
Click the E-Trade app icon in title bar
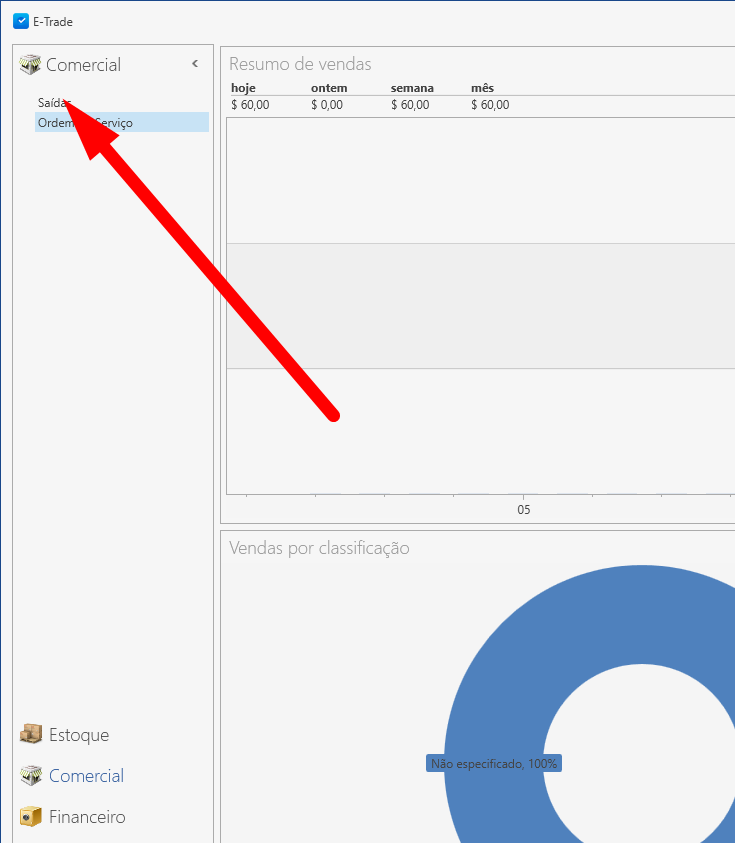[x=21, y=21]
